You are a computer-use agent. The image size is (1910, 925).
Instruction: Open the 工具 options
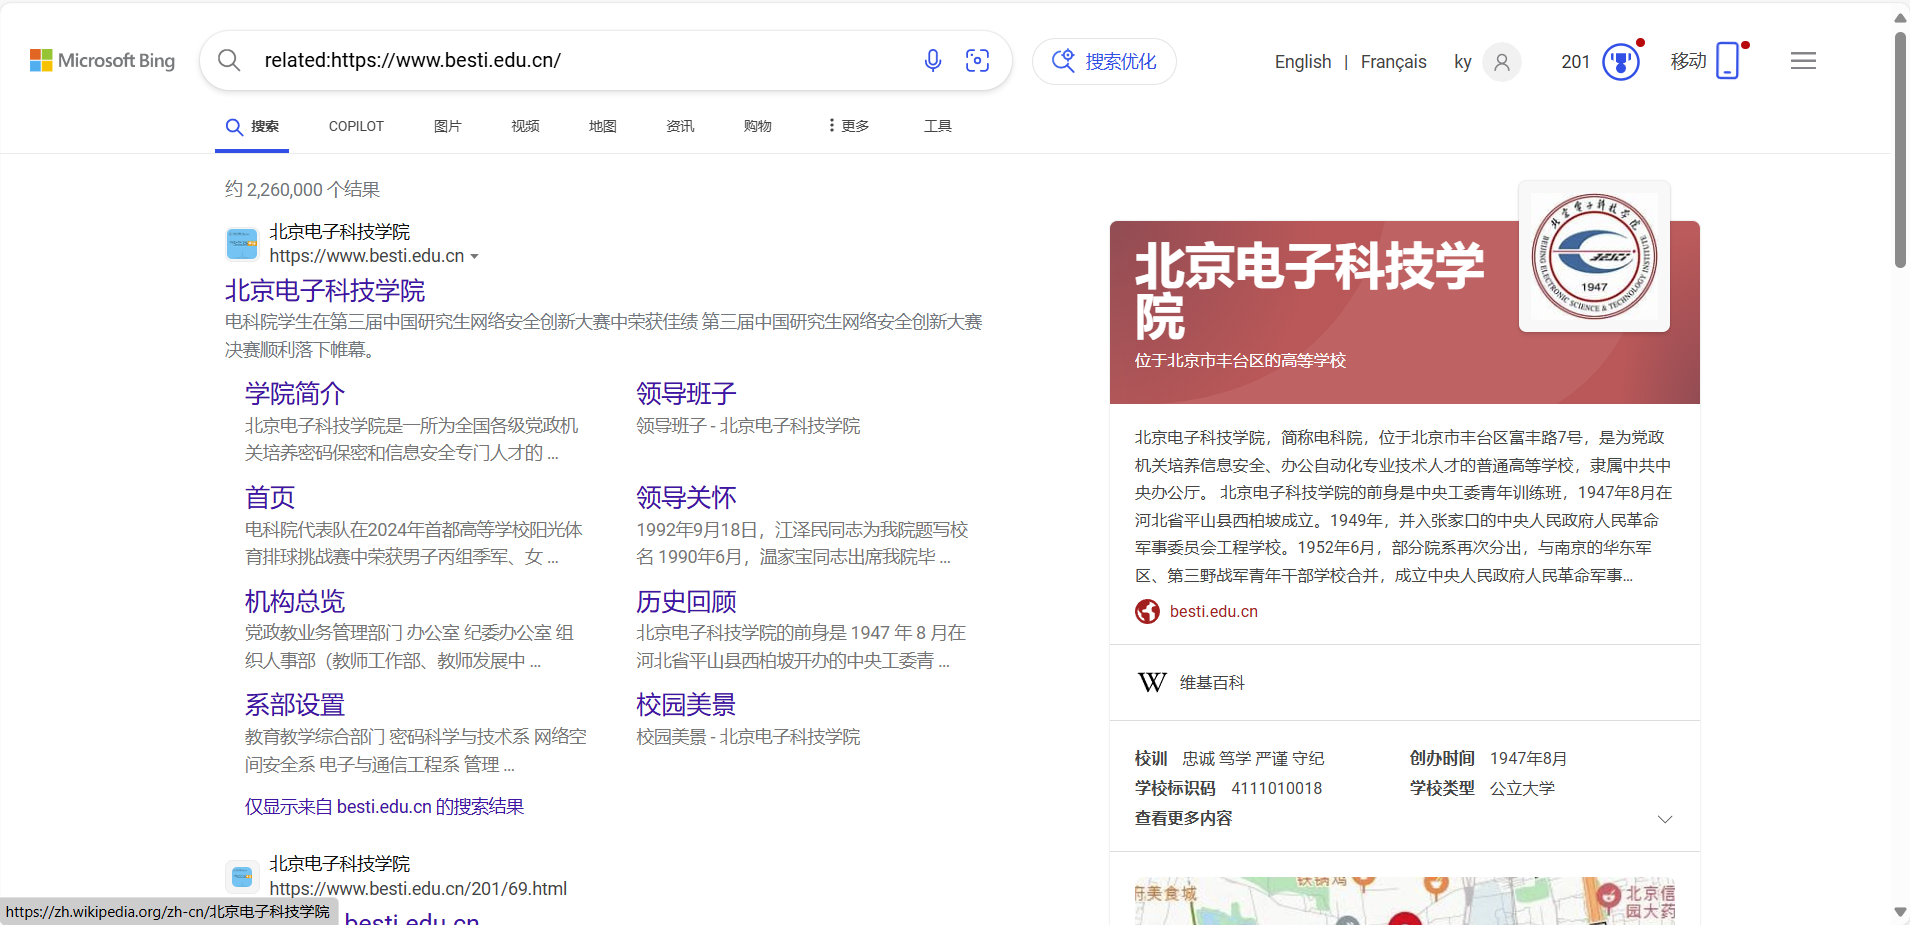click(937, 126)
